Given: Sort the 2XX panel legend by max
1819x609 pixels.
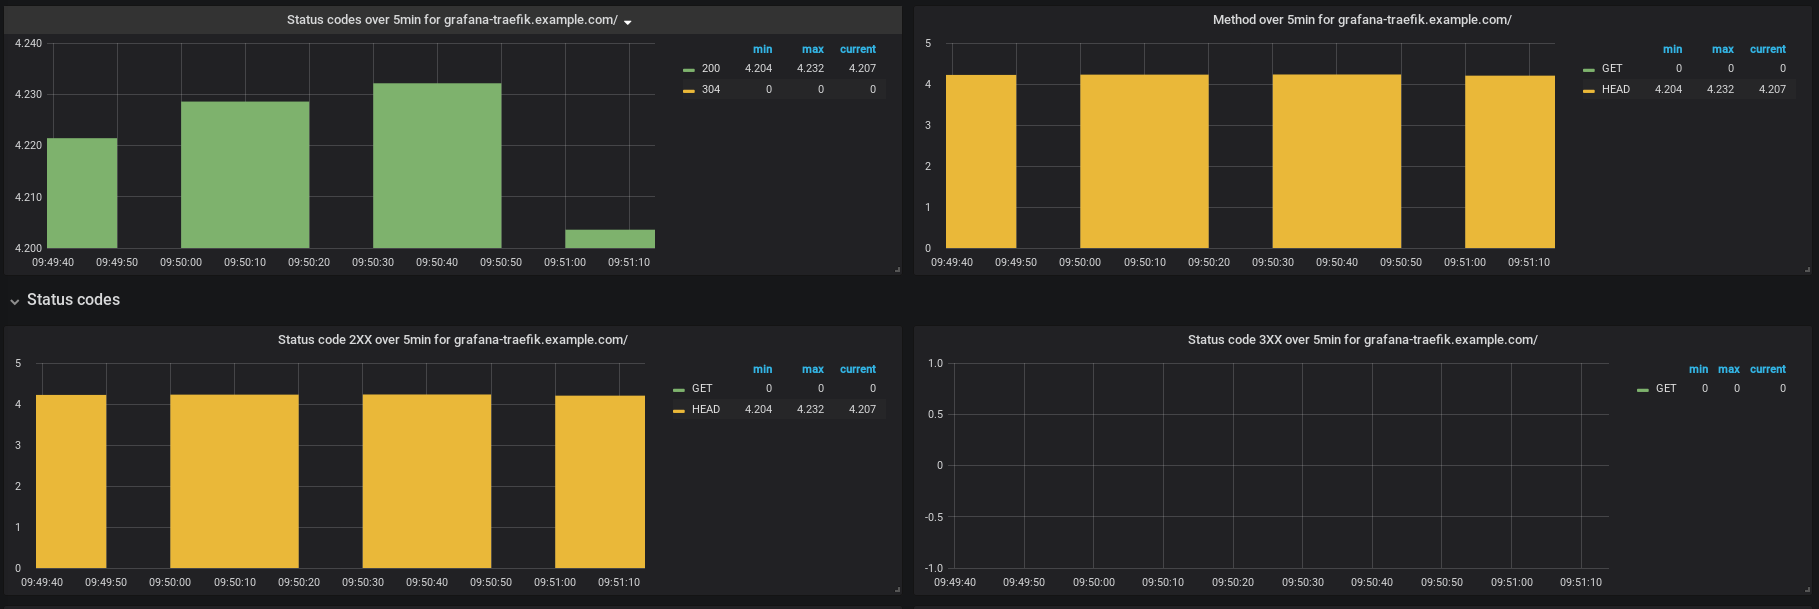Looking at the screenshot, I should (x=813, y=369).
